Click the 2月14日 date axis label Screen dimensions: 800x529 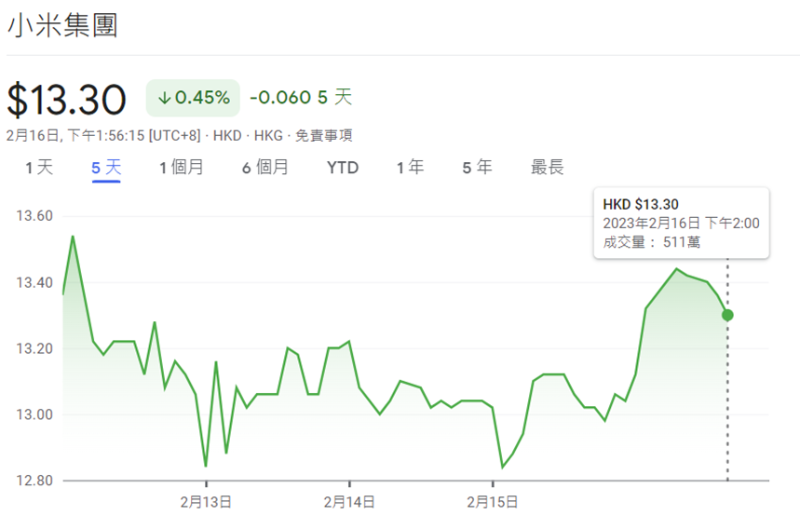[x=349, y=501]
